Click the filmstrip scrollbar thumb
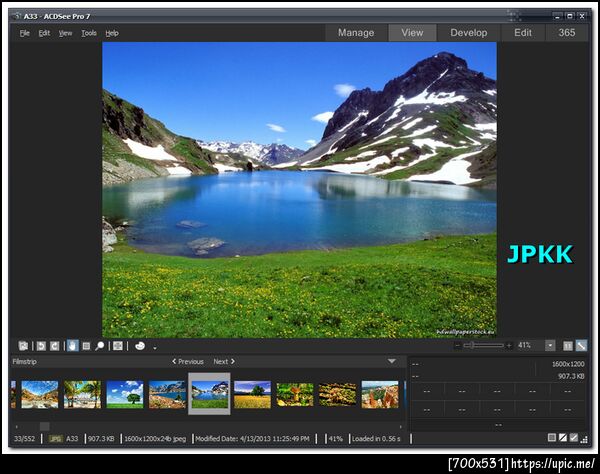Screen dimensions: 600x474 pyautogui.click(x=44, y=426)
